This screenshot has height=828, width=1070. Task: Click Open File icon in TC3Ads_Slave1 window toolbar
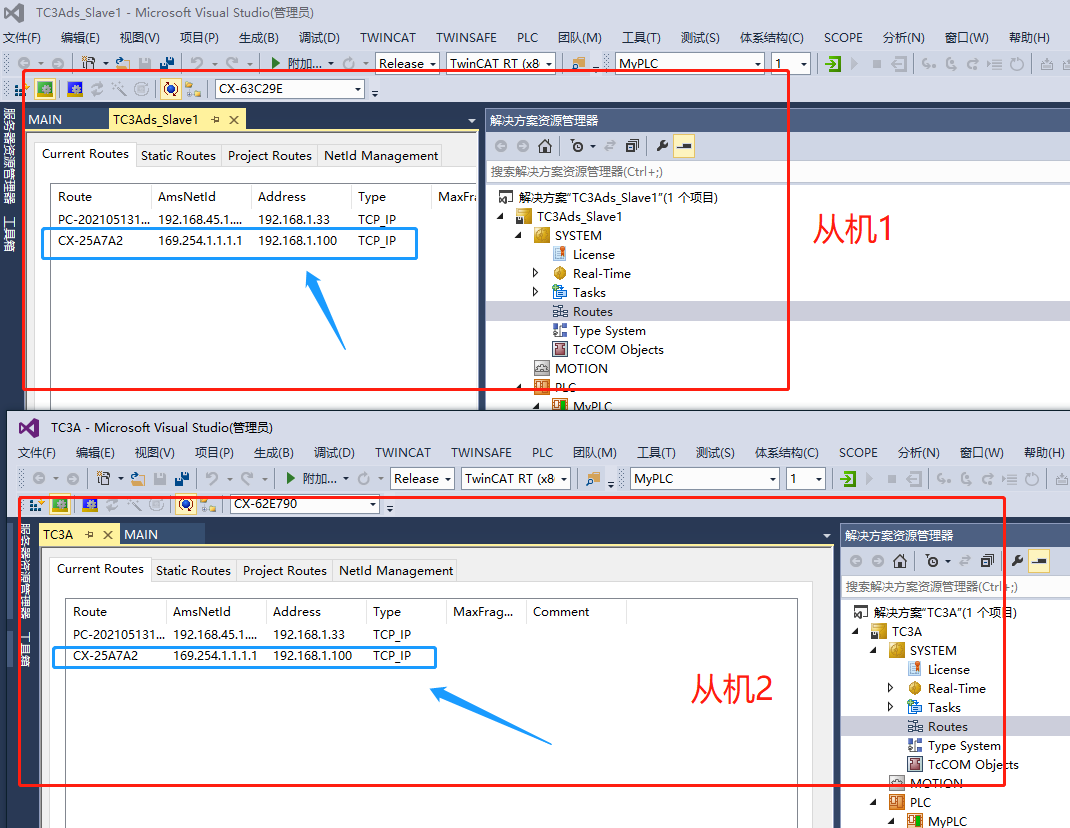[123, 63]
